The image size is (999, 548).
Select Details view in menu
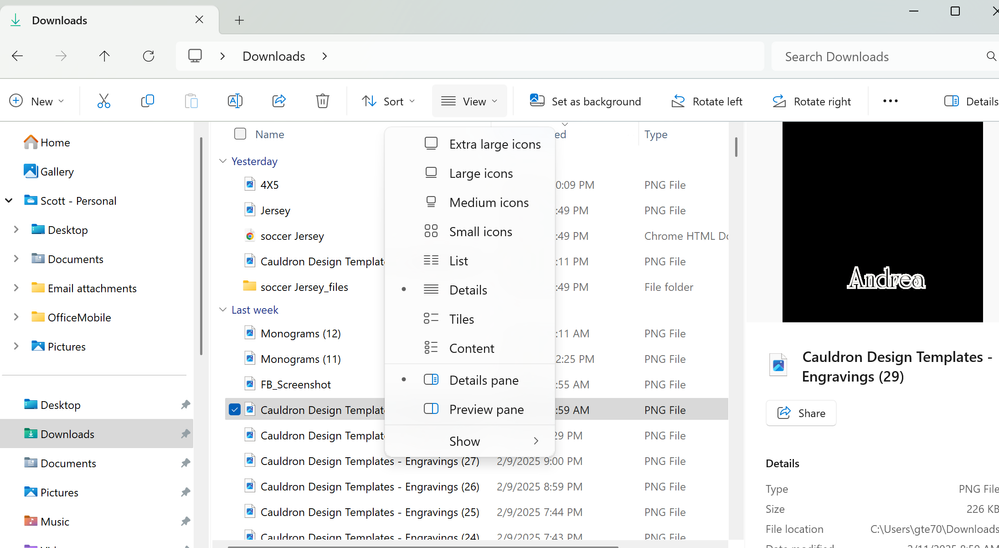coord(470,290)
